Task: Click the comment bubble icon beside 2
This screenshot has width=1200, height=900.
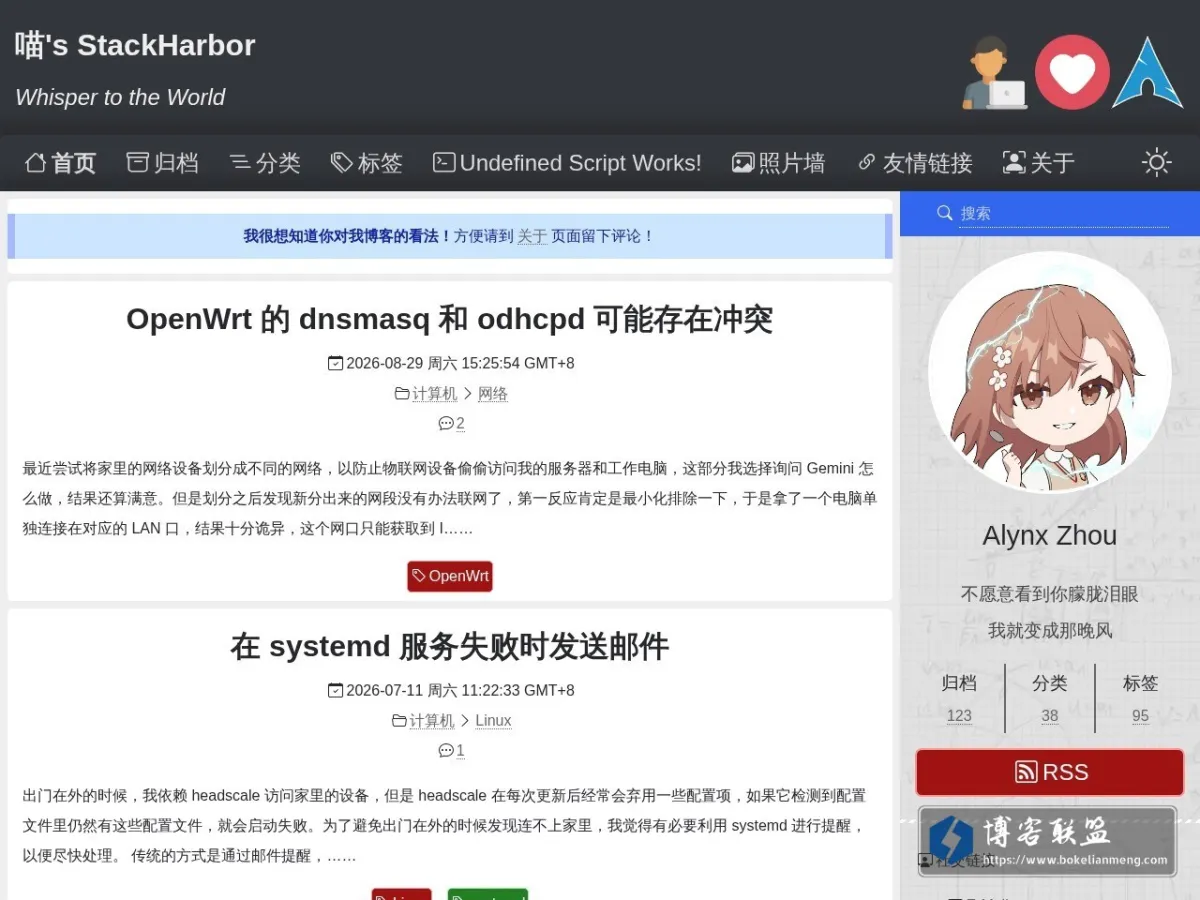Action: (x=446, y=423)
